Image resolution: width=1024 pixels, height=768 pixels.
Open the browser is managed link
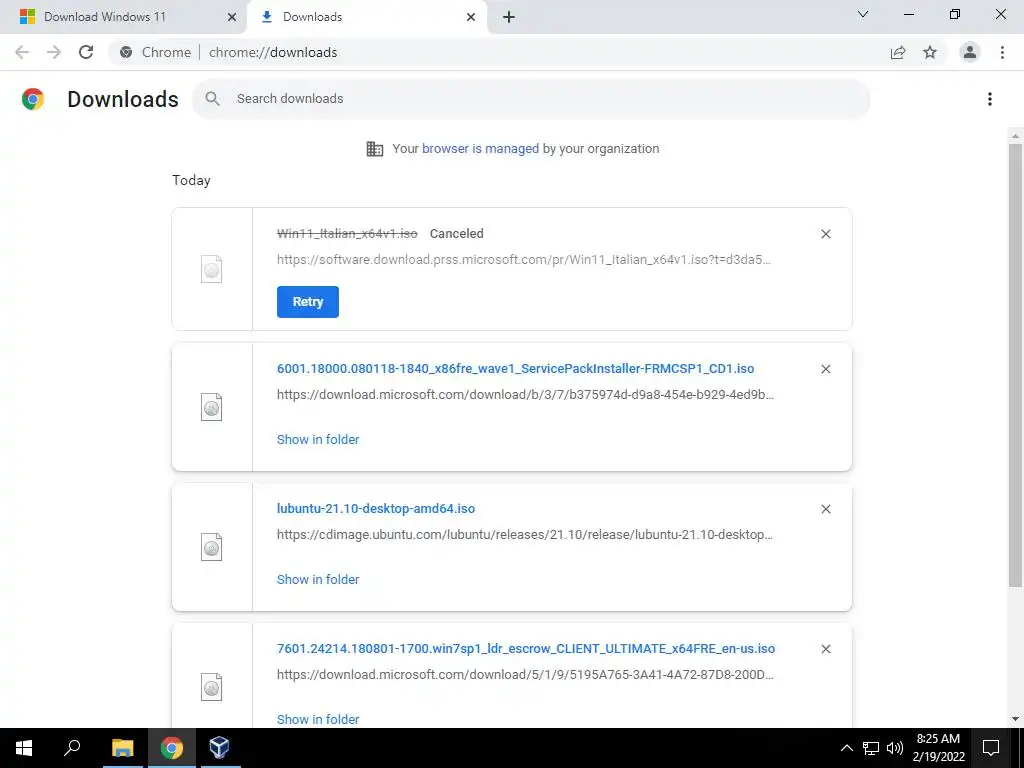point(480,149)
